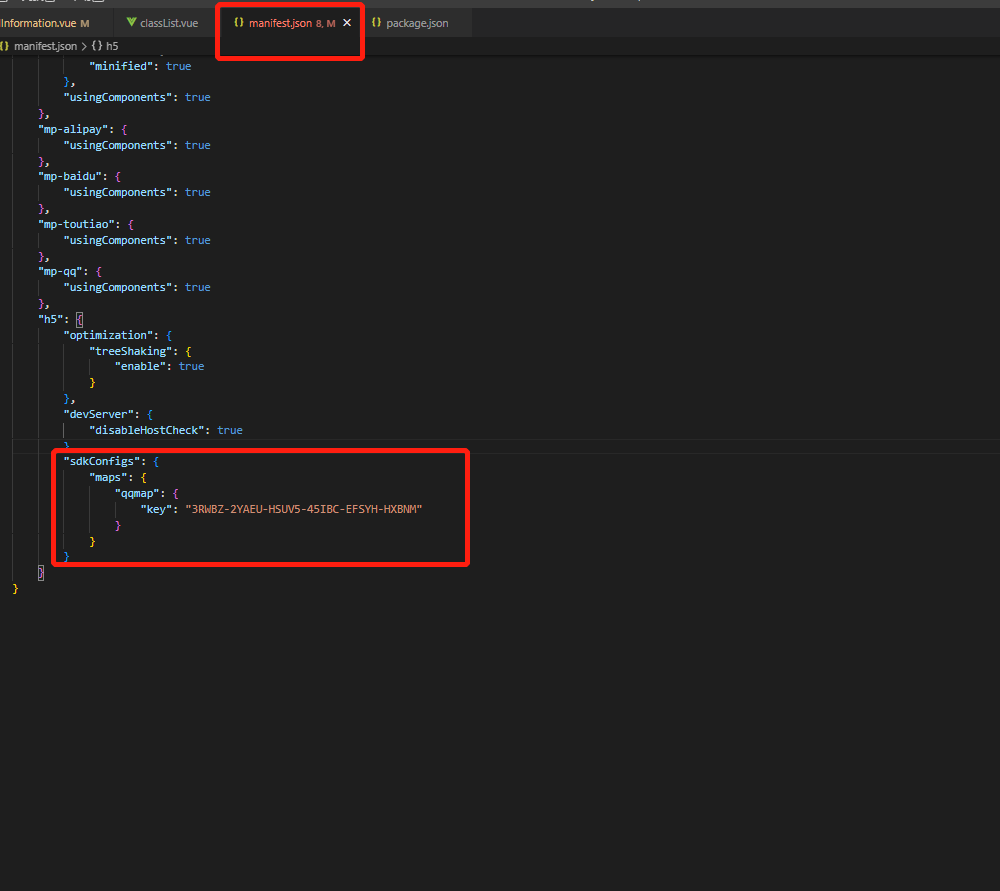Click the JSON braces icon on manifest.json tab
The width and height of the screenshot is (1000, 891).
(239, 22)
